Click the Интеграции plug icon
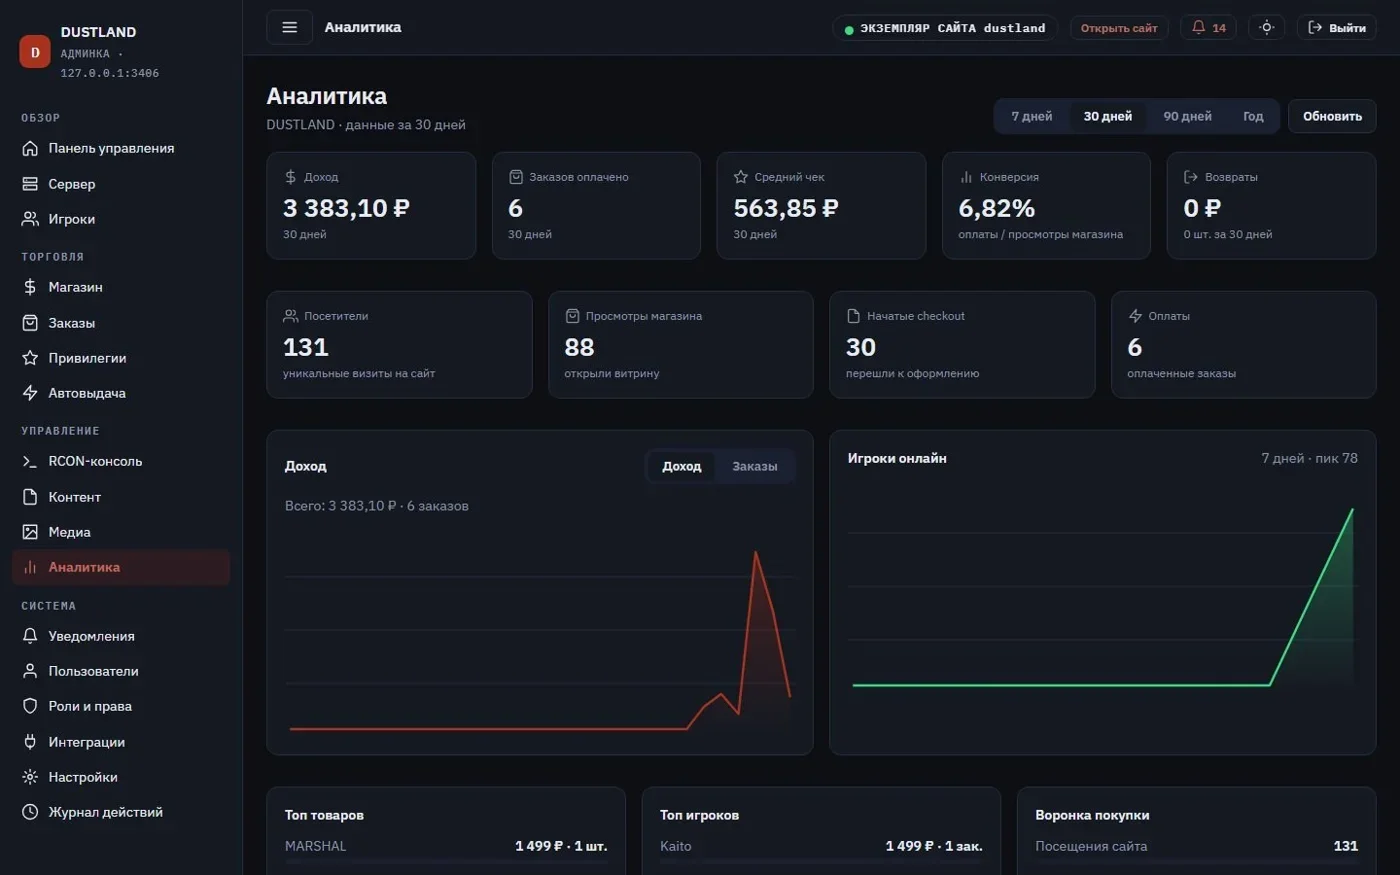The width and height of the screenshot is (1400, 875). [x=30, y=742]
